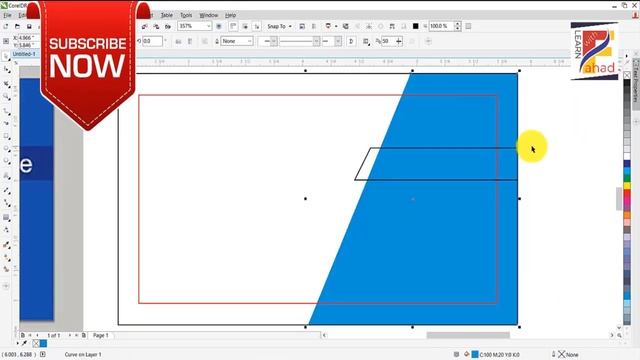The height and width of the screenshot is (360, 640).
Task: Select the Interactive Fill tool
Action: pos(6,258)
